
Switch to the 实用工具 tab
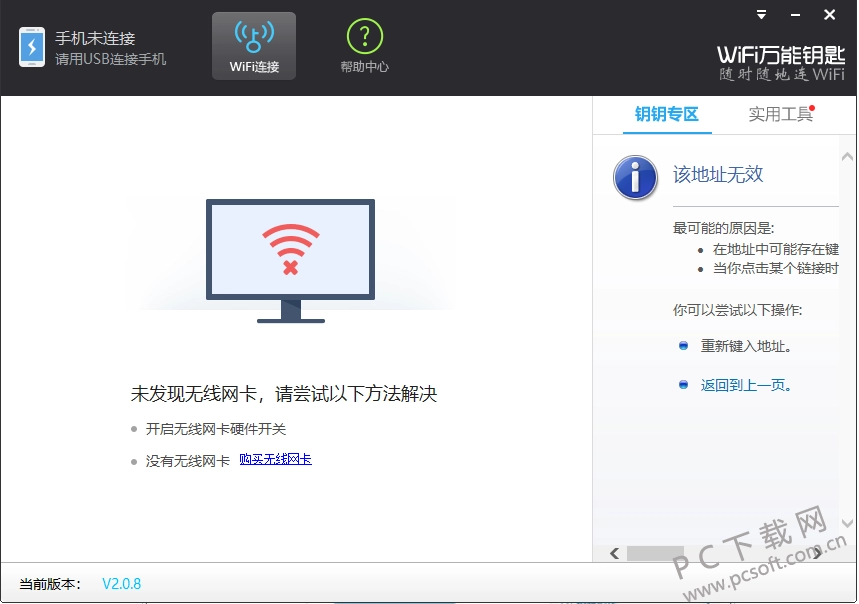[780, 114]
